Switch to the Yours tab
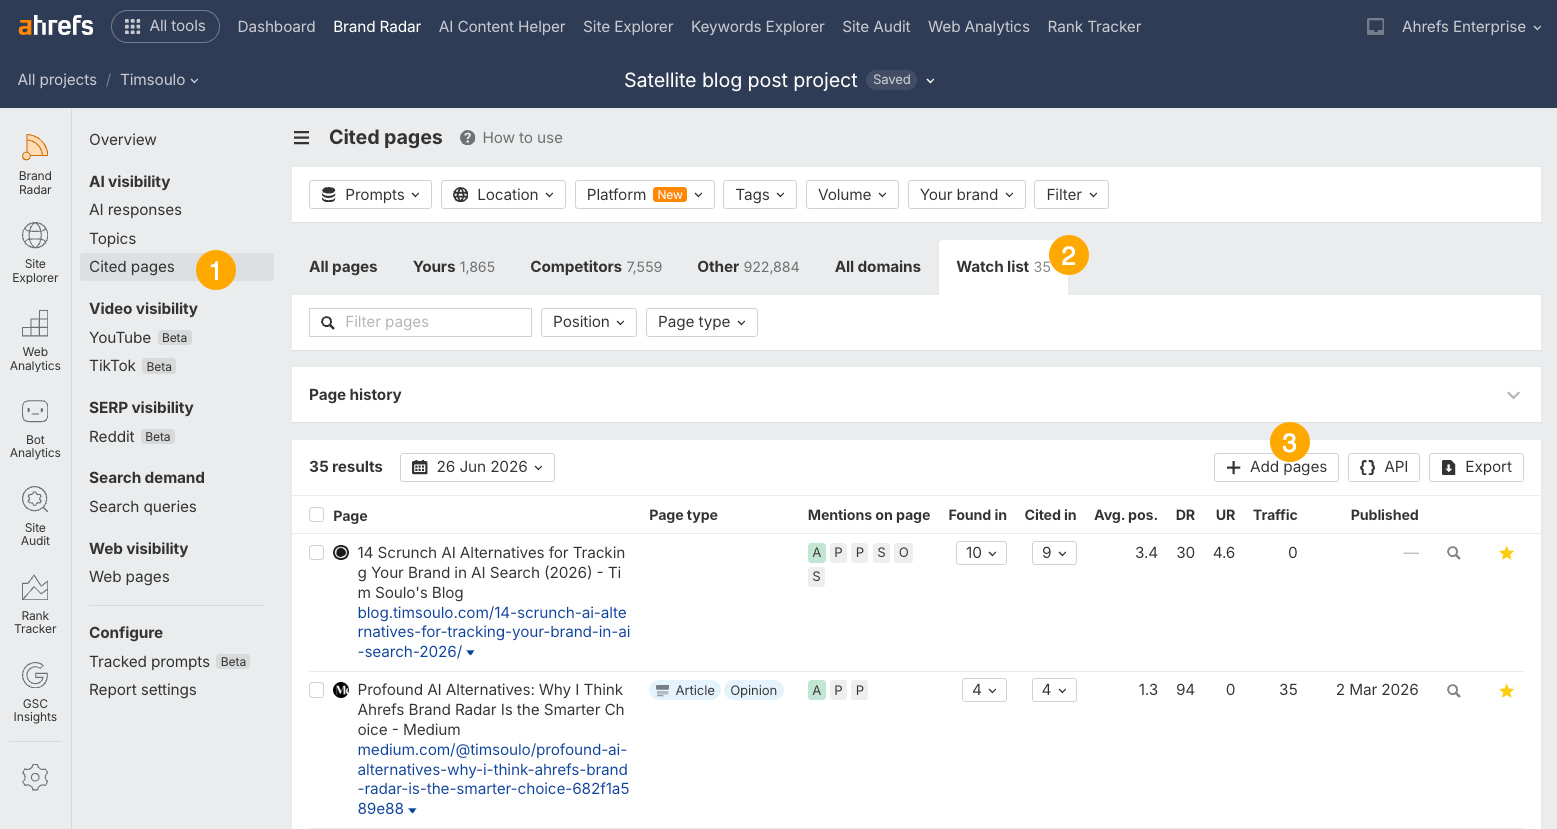 (454, 267)
